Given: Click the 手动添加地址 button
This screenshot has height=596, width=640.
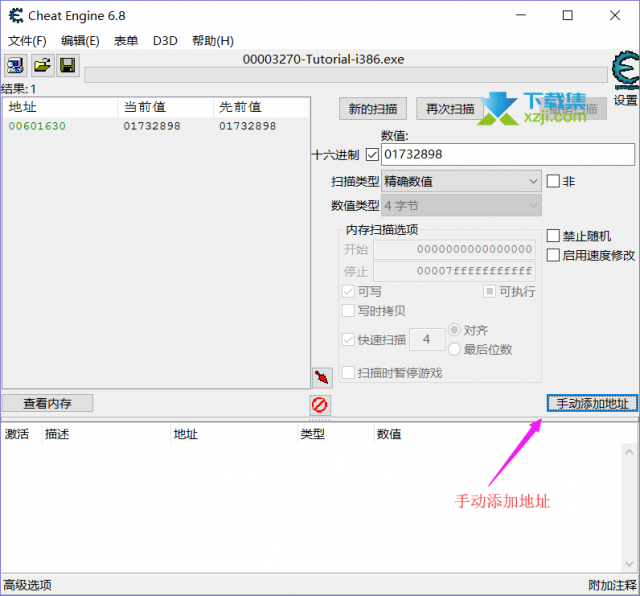Looking at the screenshot, I should click(592, 403).
